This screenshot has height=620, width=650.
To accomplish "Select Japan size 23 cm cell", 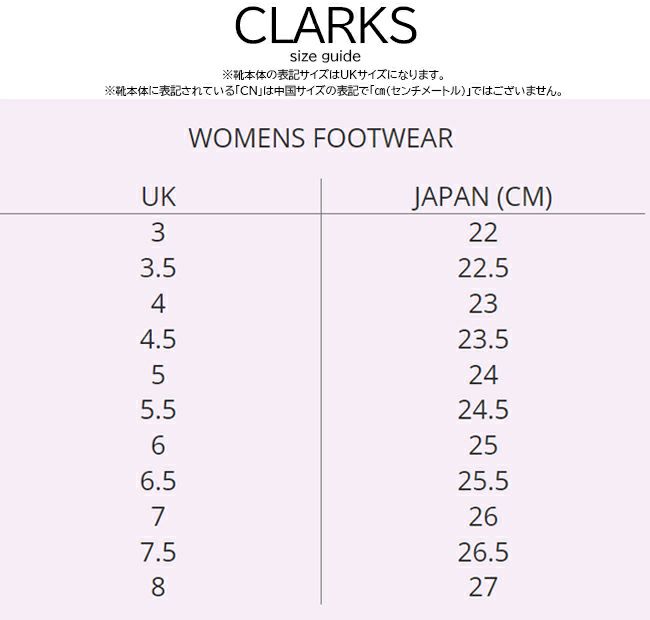I will (x=483, y=304).
